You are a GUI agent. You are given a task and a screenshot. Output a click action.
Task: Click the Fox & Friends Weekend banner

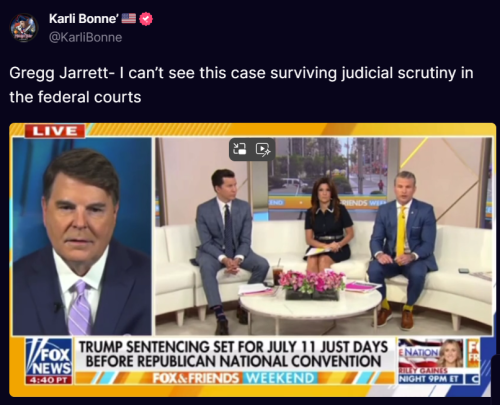[x=233, y=378]
